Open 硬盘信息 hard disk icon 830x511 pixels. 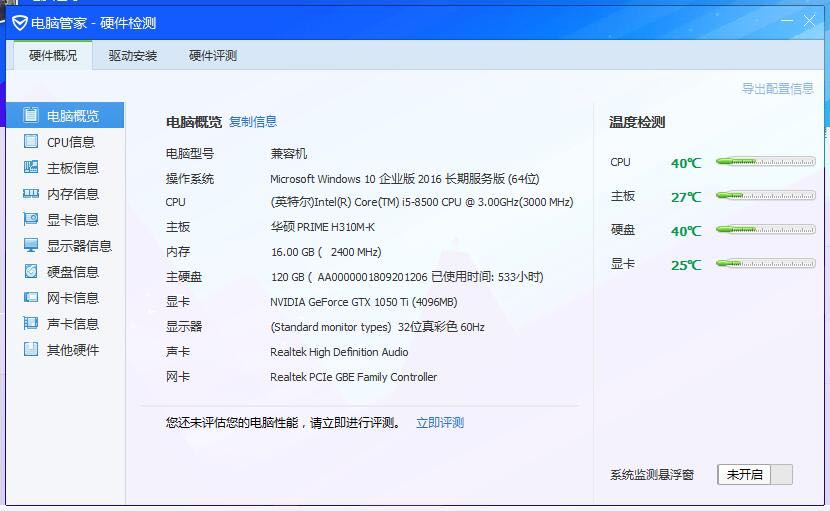[31, 271]
